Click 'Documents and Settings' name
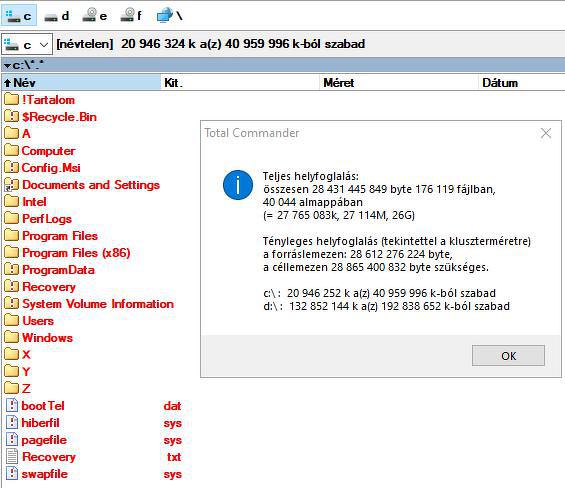The width and height of the screenshot is (565, 488). pos(91,185)
